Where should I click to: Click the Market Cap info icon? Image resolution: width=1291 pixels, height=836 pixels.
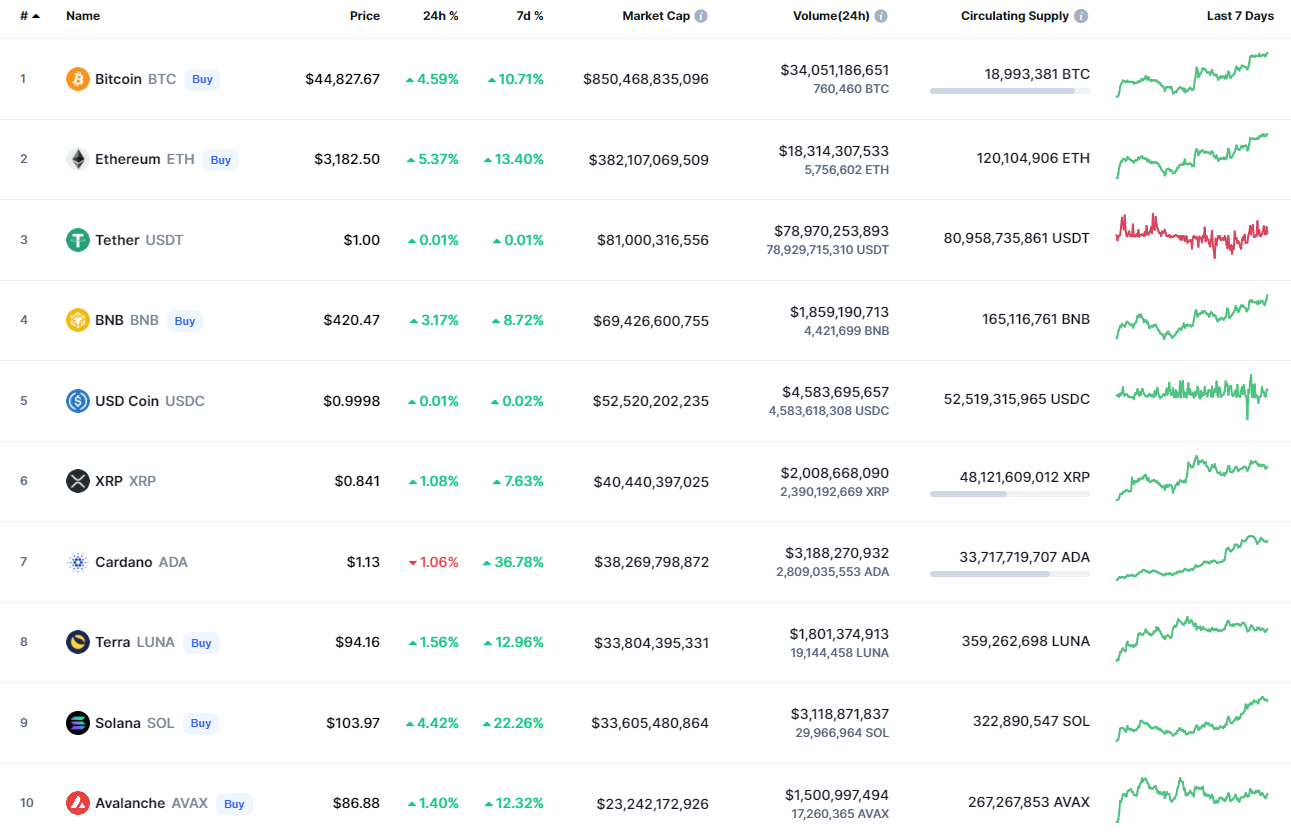[x=701, y=16]
